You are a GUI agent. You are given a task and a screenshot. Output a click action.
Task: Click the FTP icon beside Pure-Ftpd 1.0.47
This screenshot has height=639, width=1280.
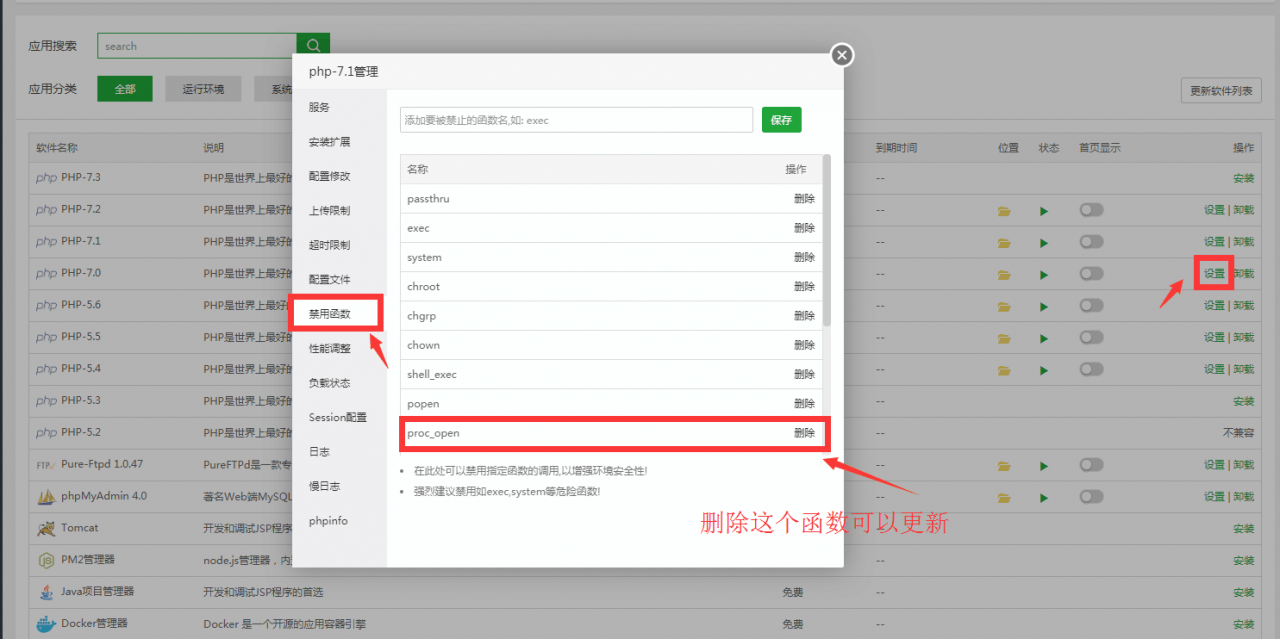(46, 465)
